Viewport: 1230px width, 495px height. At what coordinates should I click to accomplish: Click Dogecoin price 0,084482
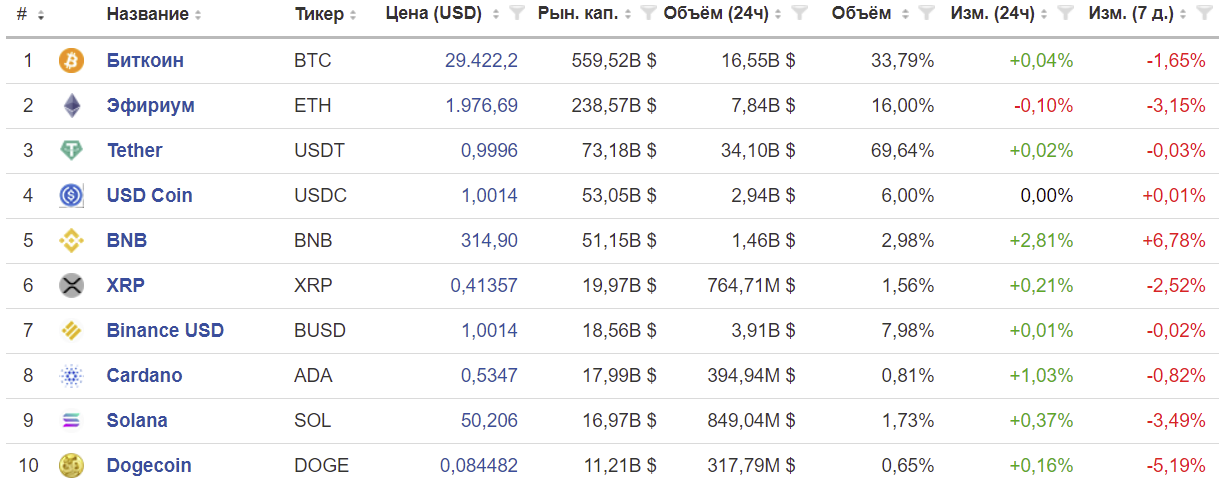point(479,466)
